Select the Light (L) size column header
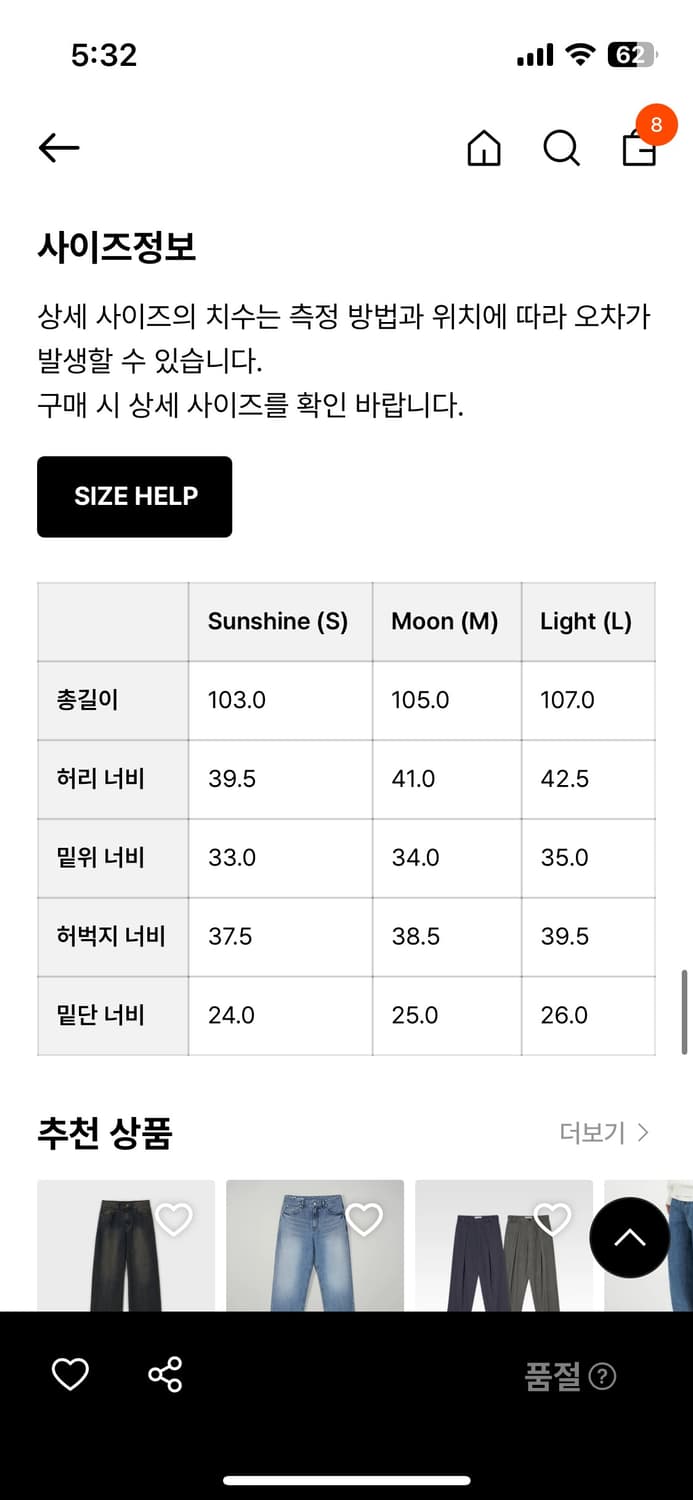The width and height of the screenshot is (693, 1500). click(586, 621)
